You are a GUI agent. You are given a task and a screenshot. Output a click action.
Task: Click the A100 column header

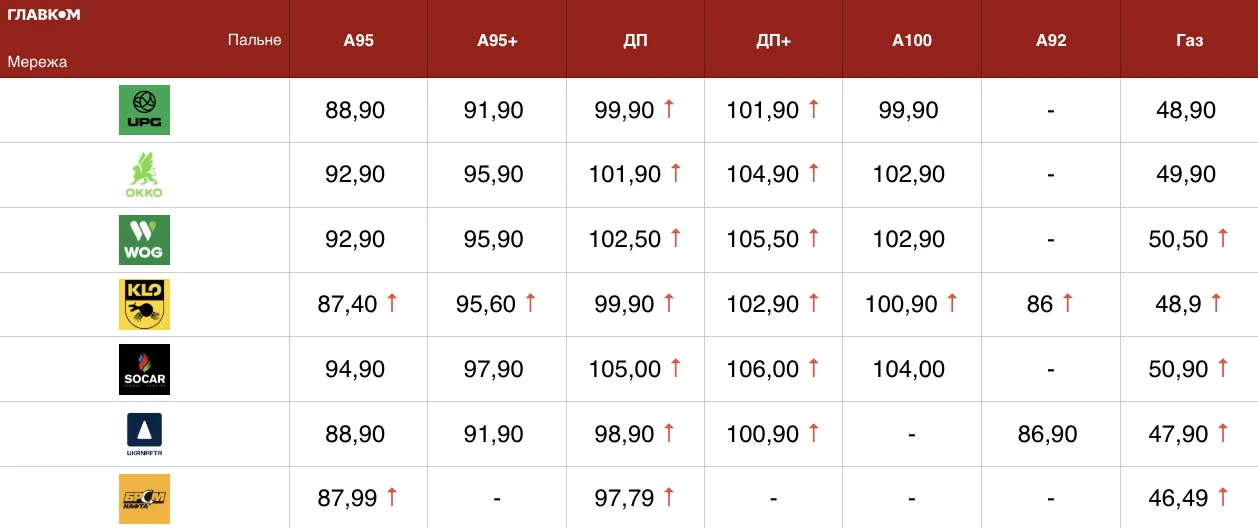click(x=912, y=41)
